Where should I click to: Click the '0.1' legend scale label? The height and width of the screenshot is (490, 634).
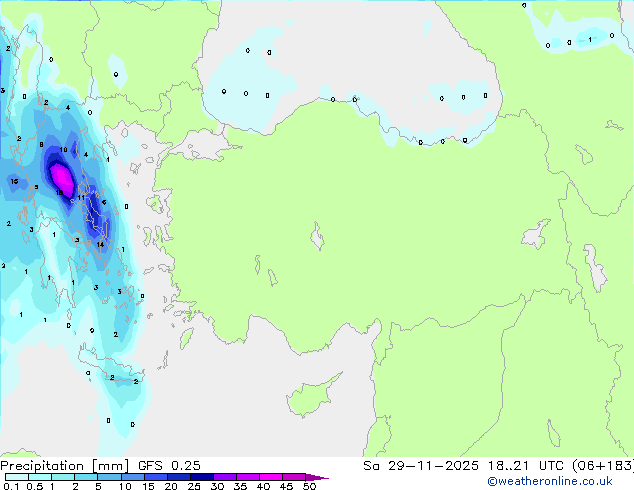pyautogui.click(x=11, y=486)
